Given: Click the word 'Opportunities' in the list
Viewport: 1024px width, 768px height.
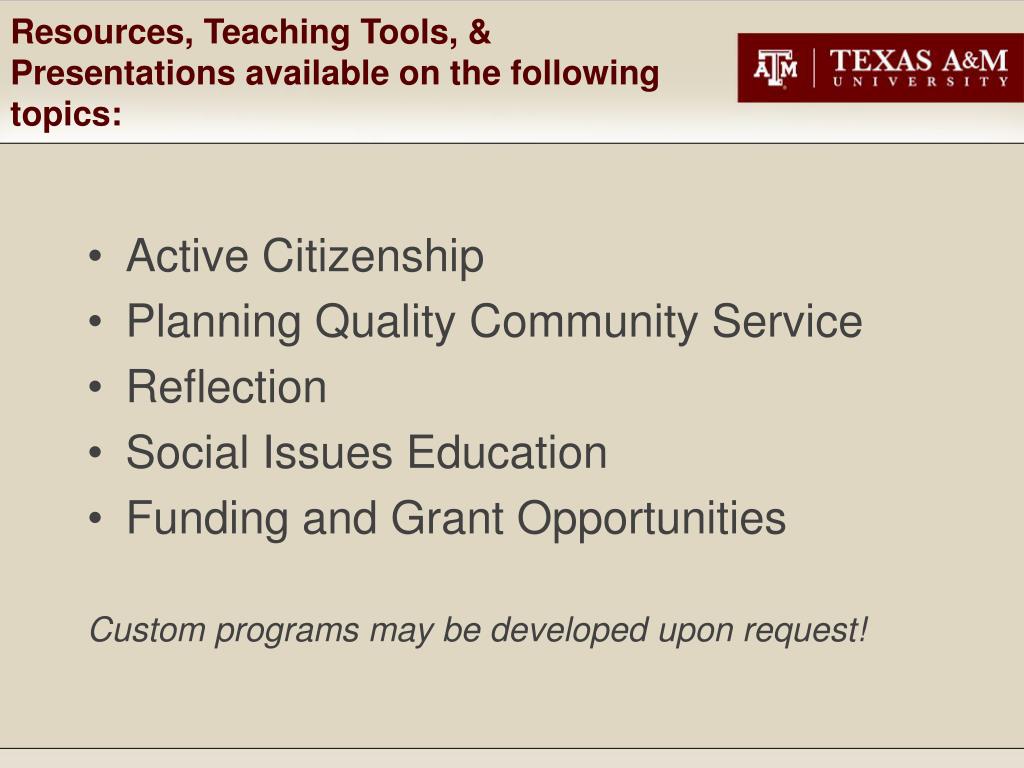Looking at the screenshot, I should (x=652, y=520).
